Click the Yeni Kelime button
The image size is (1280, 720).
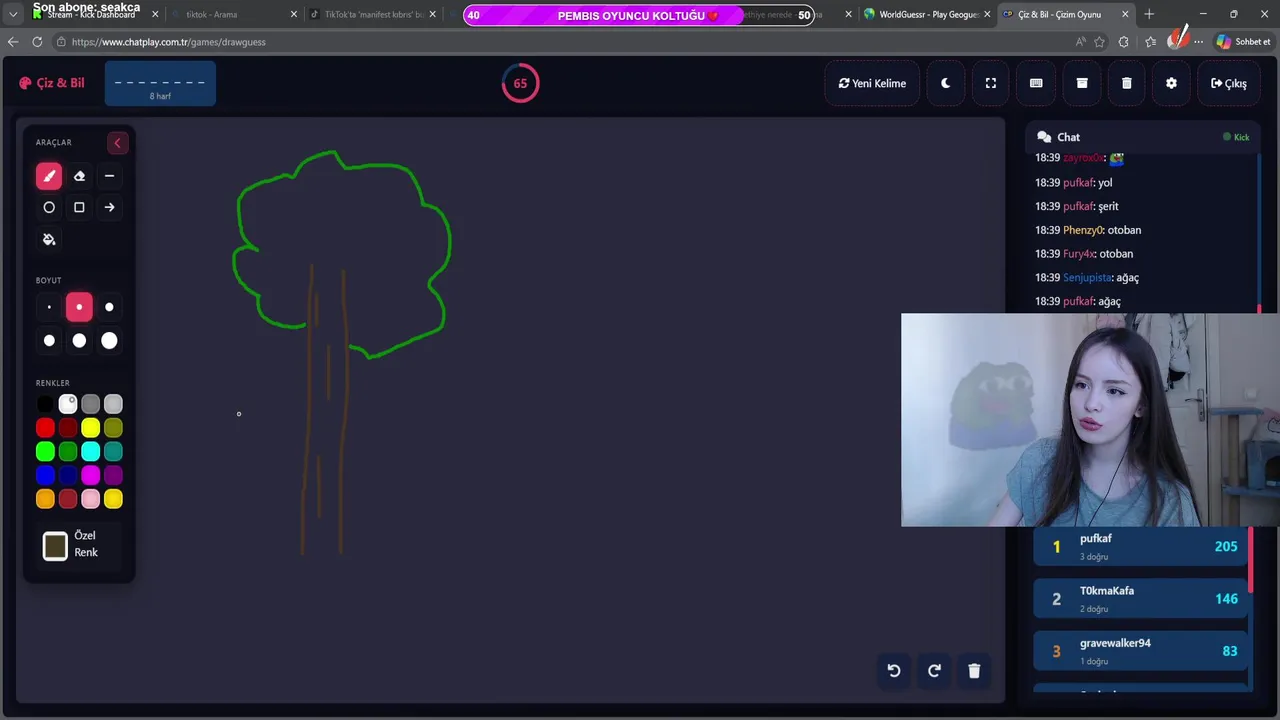(872, 83)
